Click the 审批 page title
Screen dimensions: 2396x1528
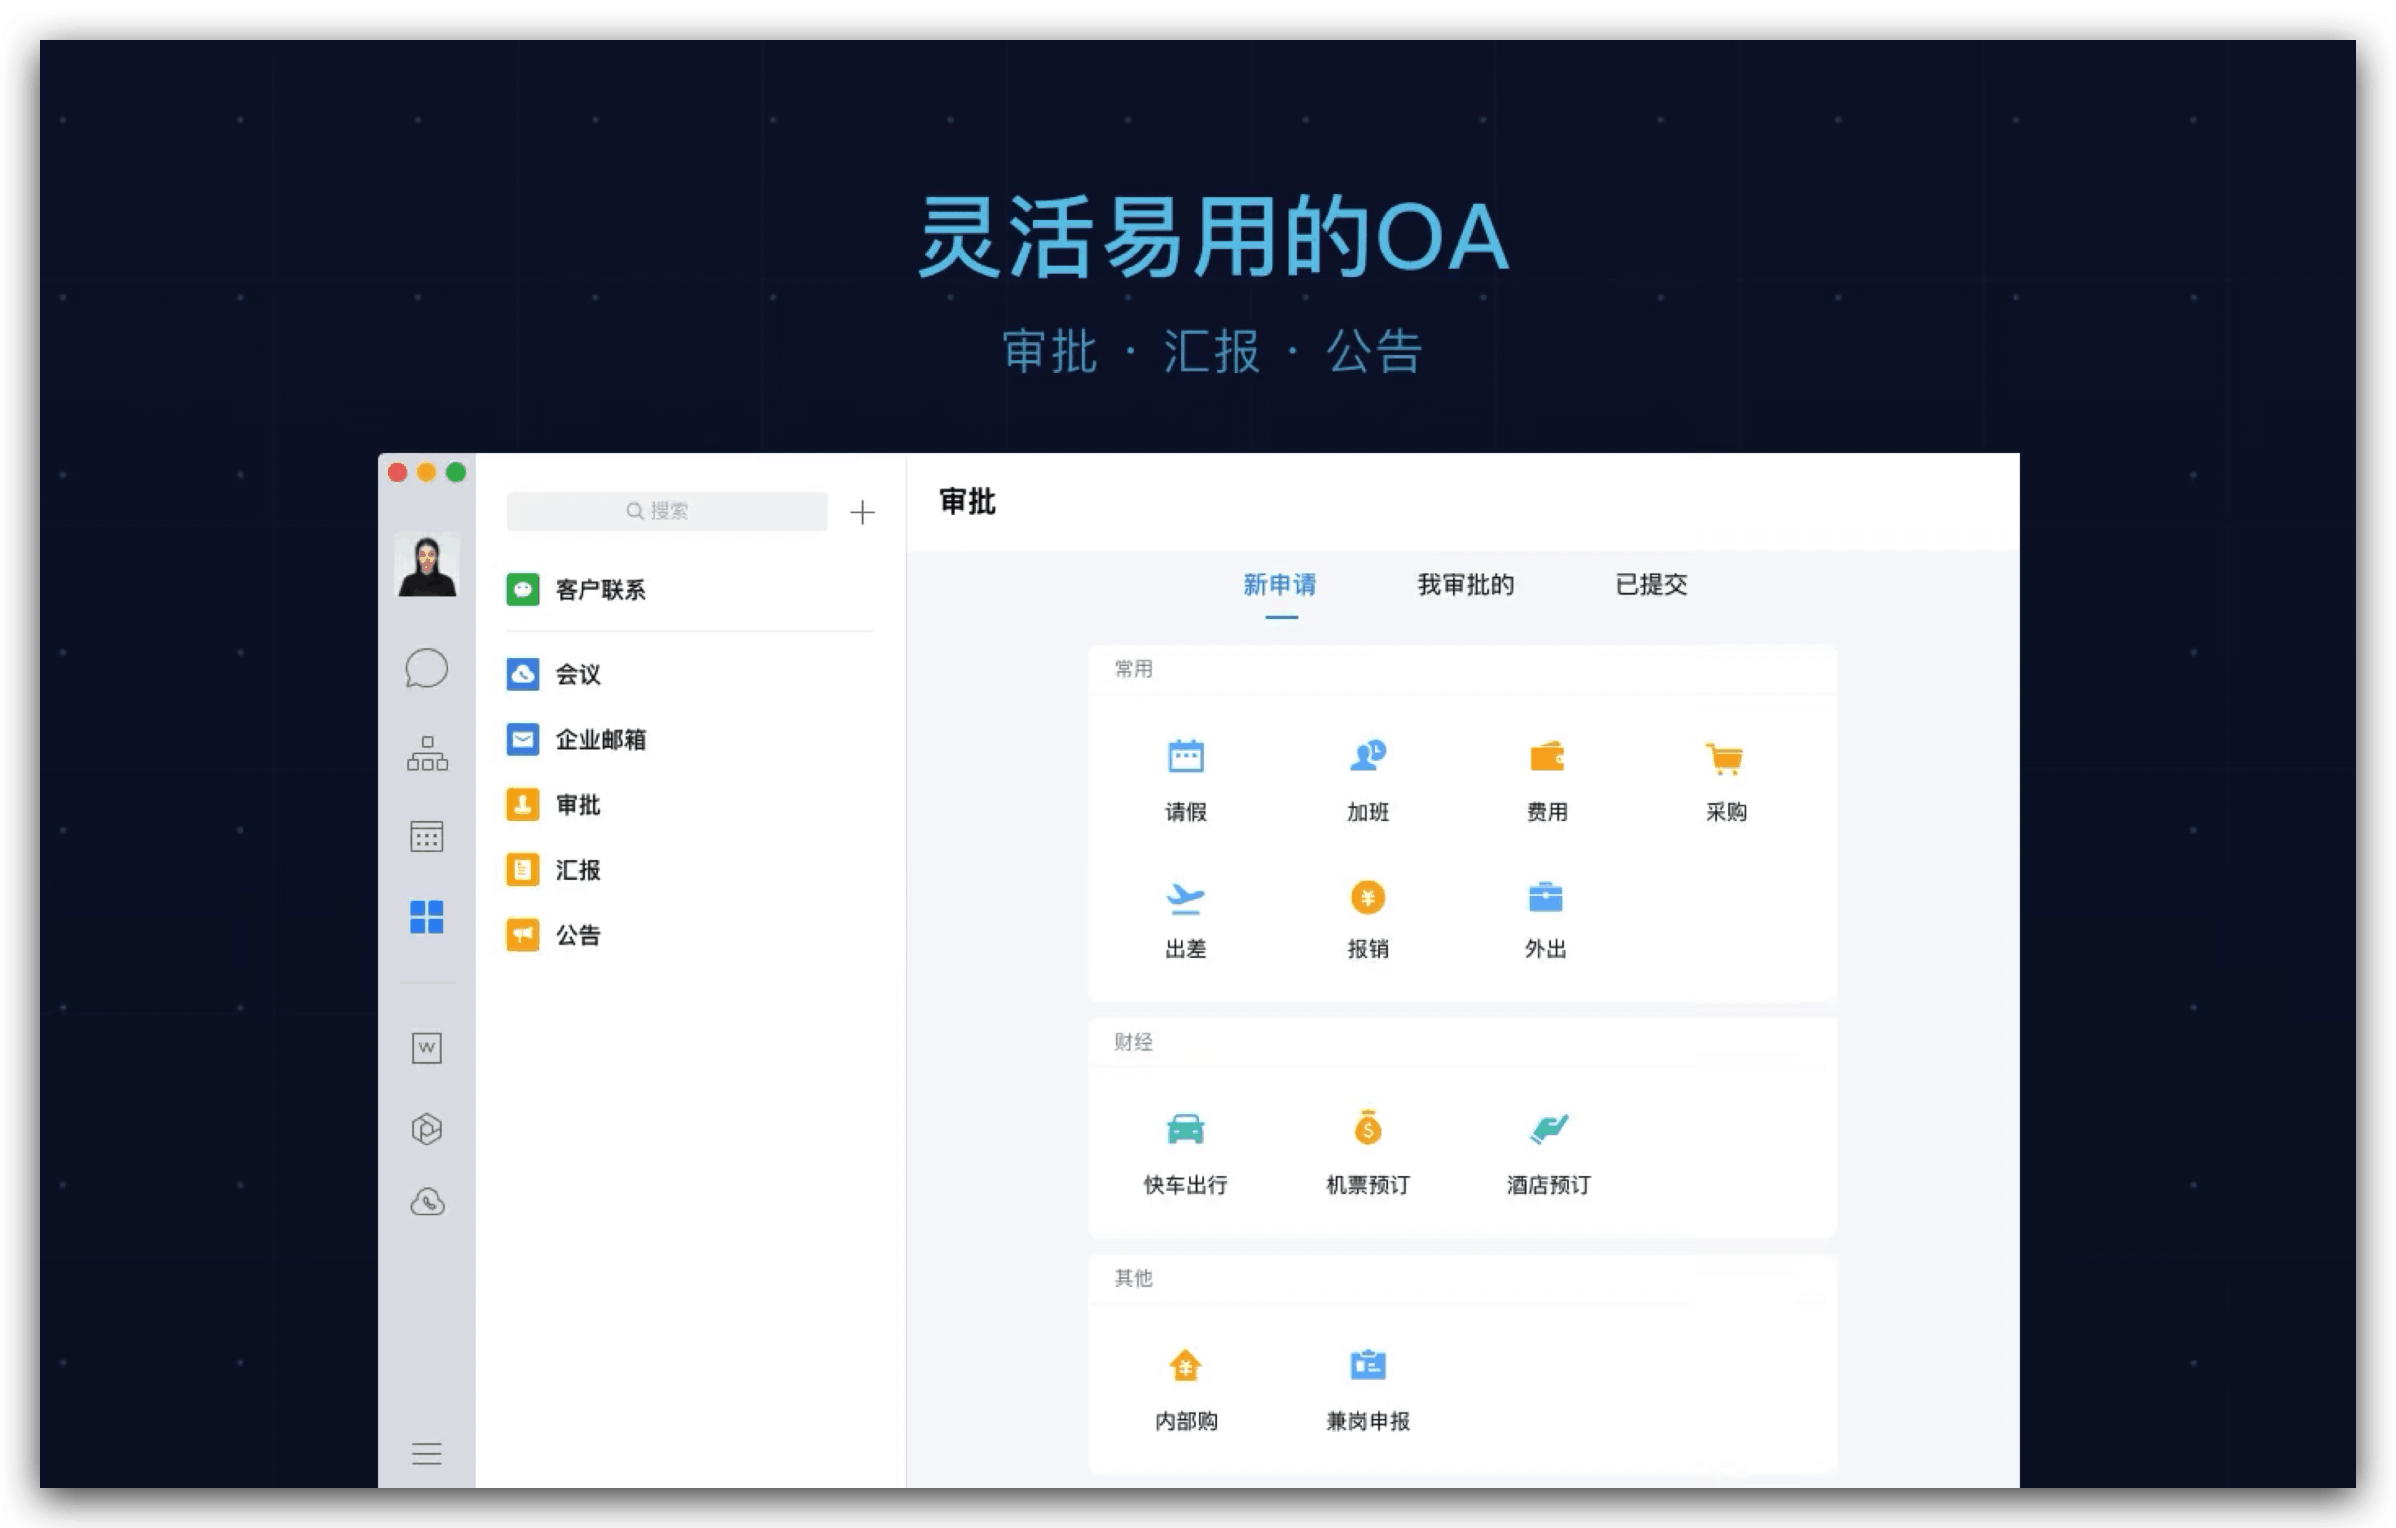(967, 502)
